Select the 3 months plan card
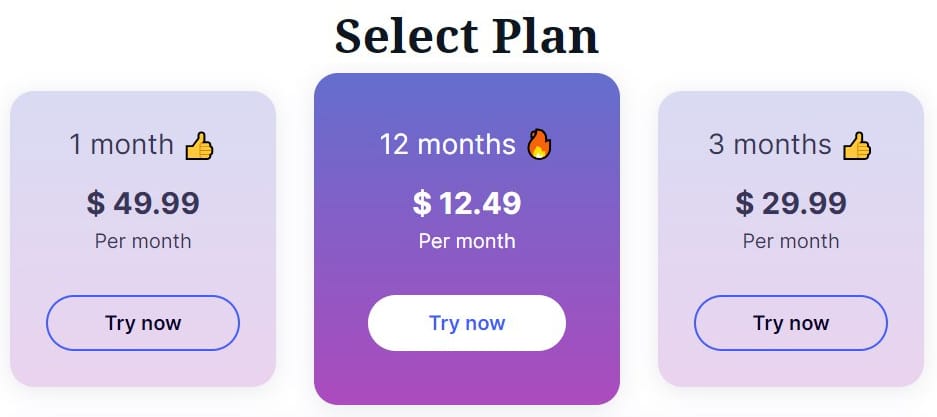 pos(791,239)
